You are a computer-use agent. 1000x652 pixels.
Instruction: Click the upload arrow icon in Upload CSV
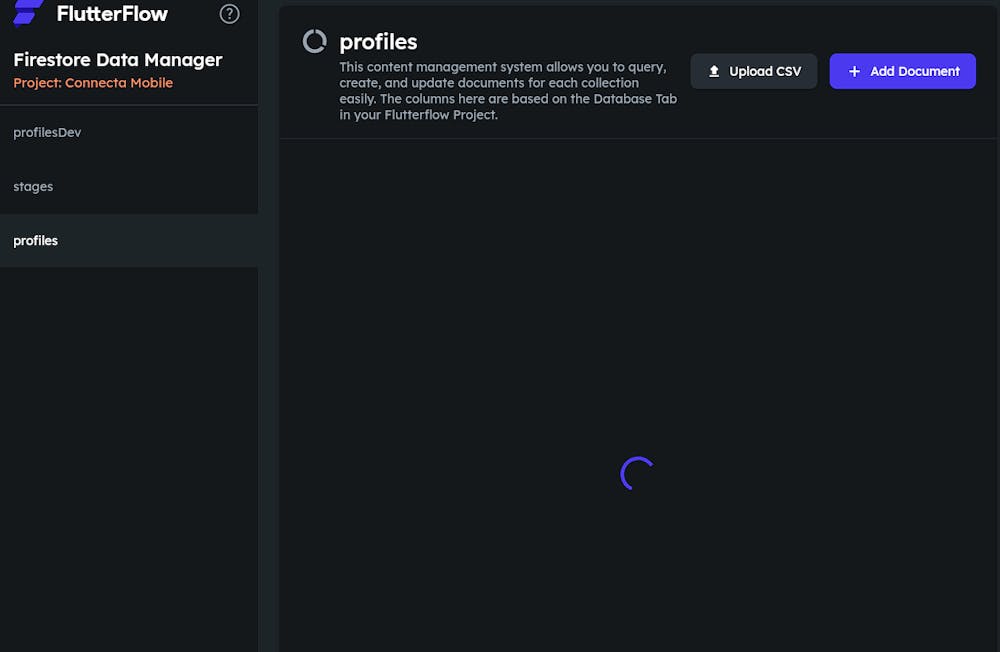[x=714, y=72]
